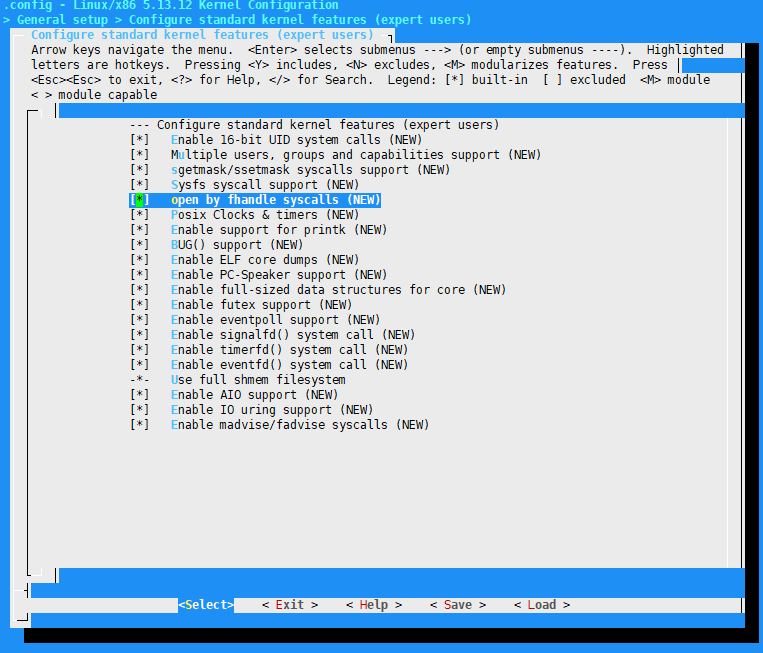
Task: Click 'General setup' in breadcrumb path
Action: pos(62,20)
